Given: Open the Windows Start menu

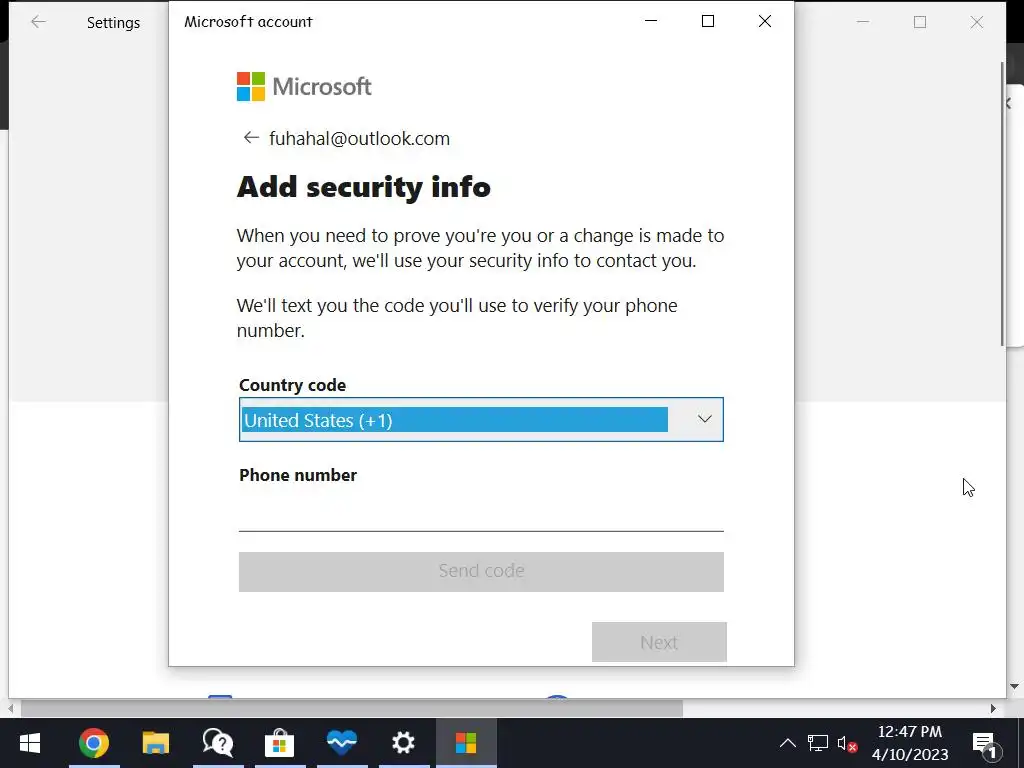Looking at the screenshot, I should (x=29, y=743).
